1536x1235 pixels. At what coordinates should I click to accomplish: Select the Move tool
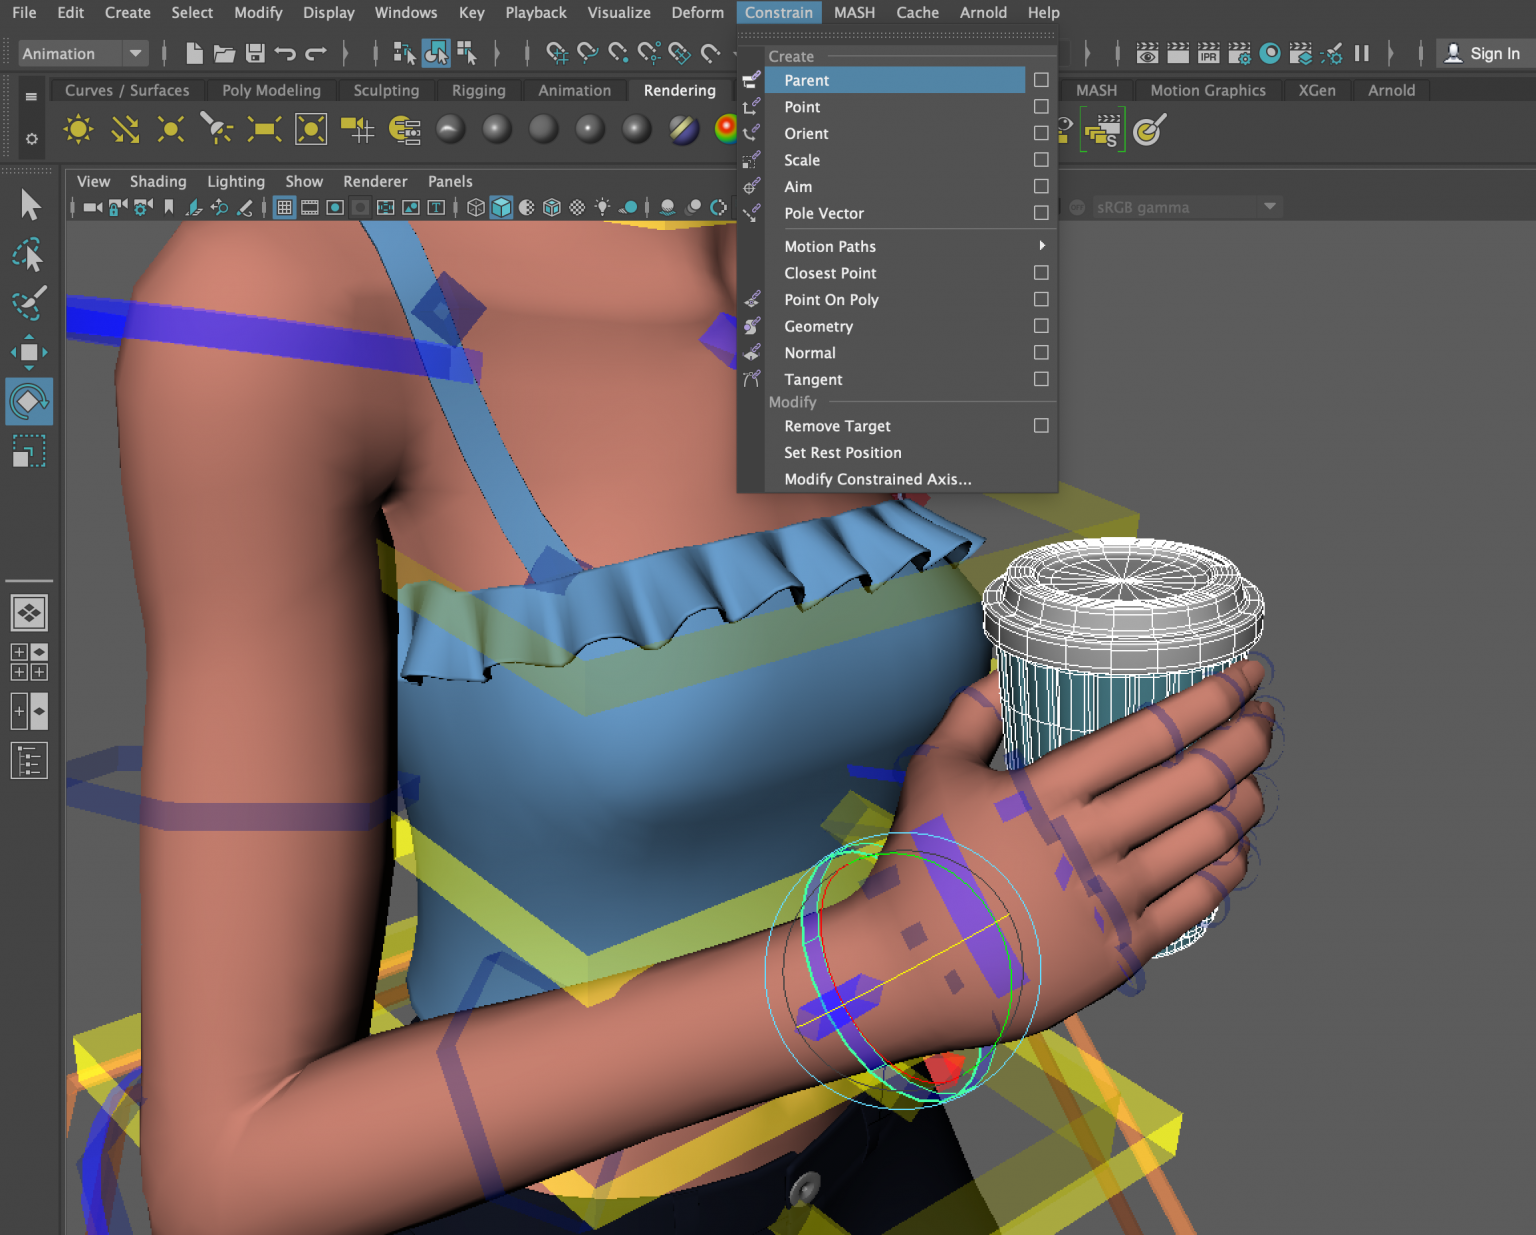tap(29, 353)
